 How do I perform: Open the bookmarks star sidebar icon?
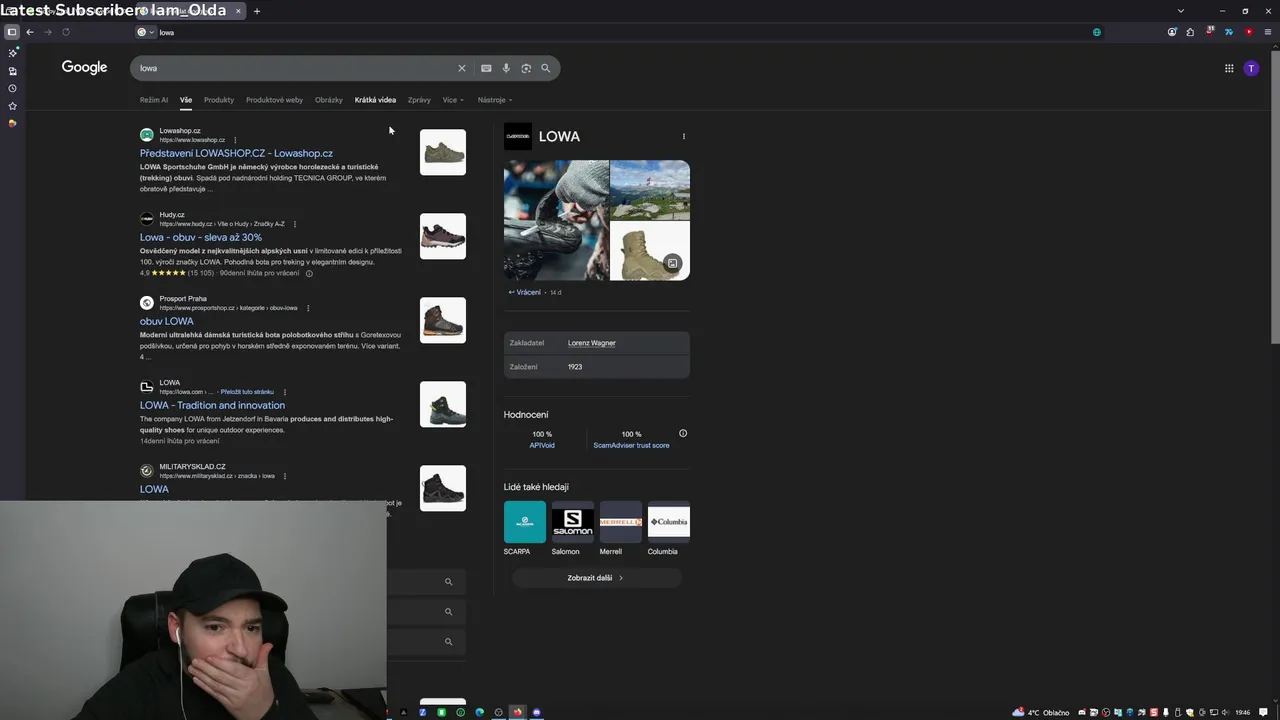pos(12,106)
